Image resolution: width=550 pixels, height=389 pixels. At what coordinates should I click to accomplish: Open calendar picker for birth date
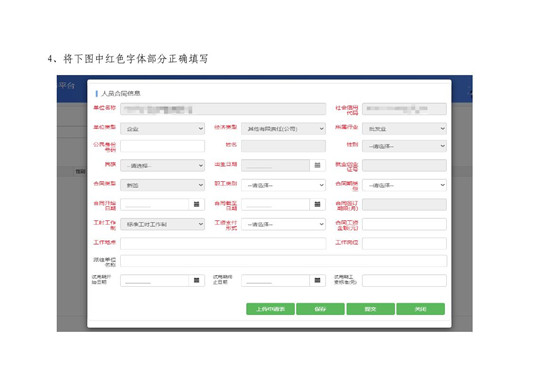click(x=317, y=165)
